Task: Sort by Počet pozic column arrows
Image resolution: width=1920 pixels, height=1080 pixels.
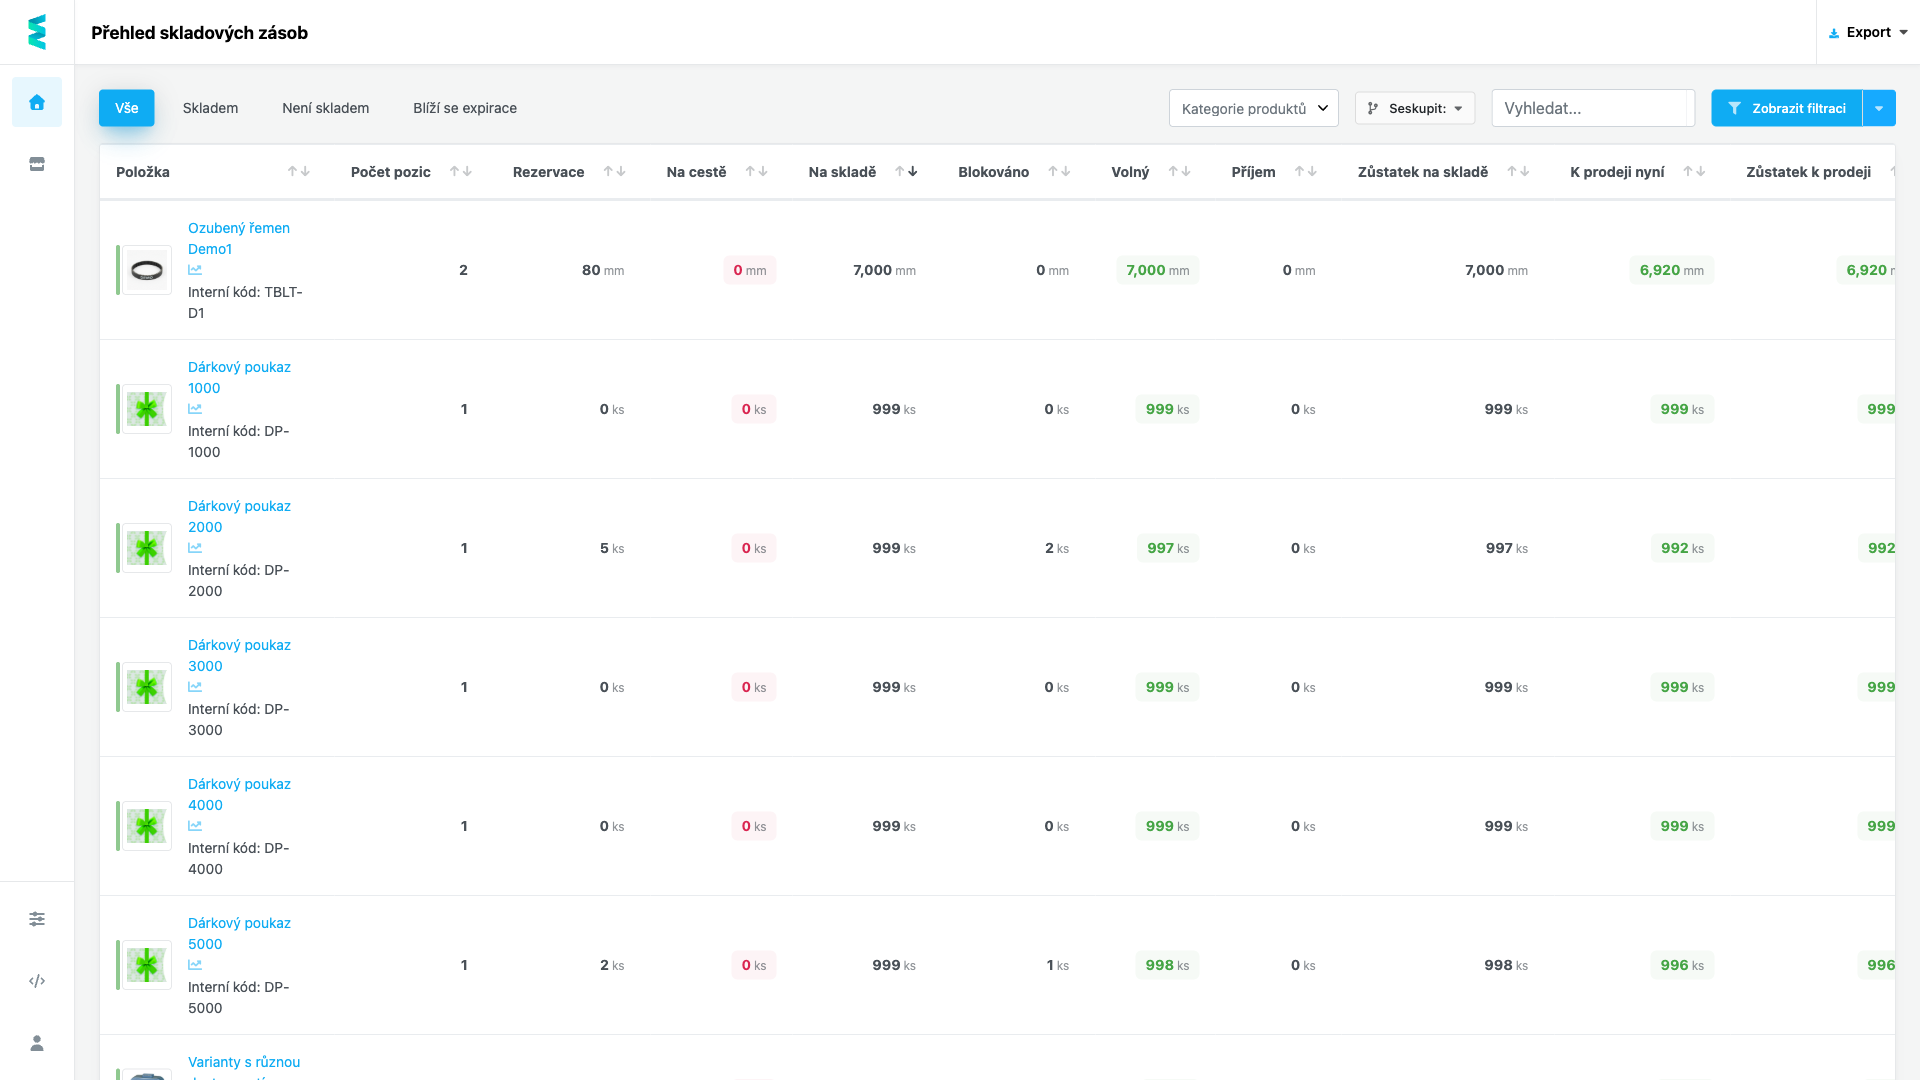Action: (461, 172)
